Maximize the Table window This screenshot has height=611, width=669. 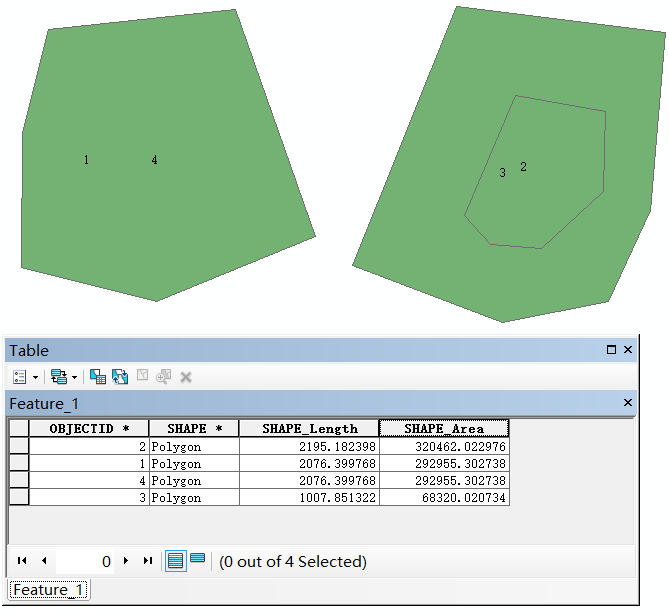[x=611, y=349]
